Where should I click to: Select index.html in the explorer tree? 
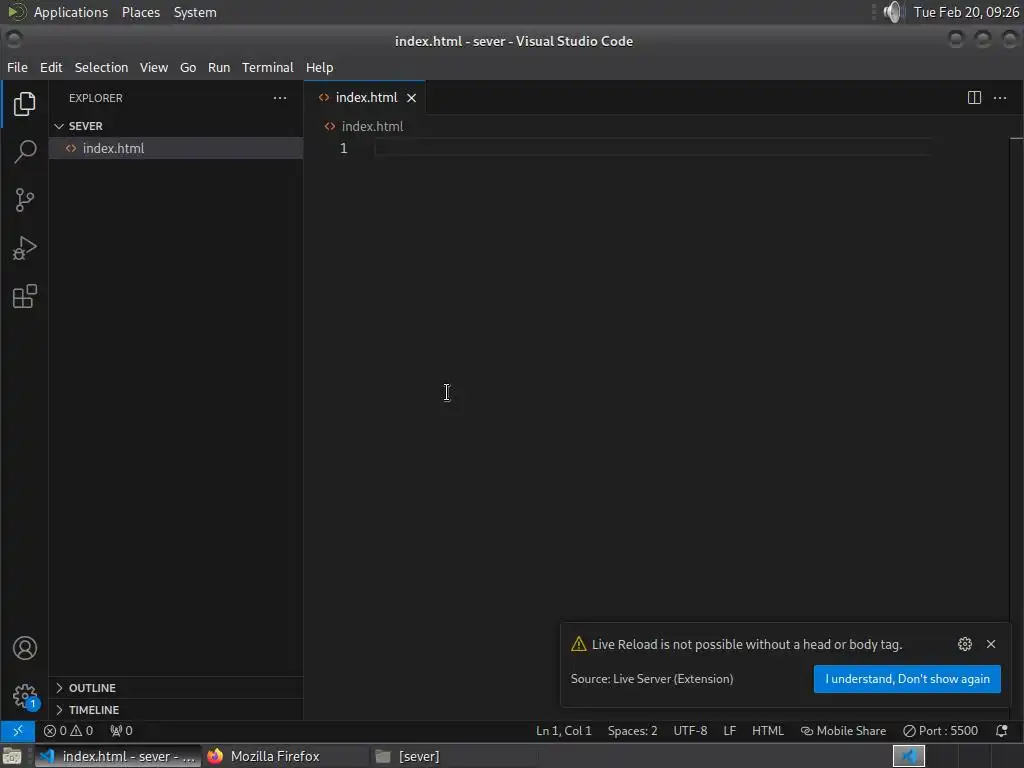[x=176, y=148]
